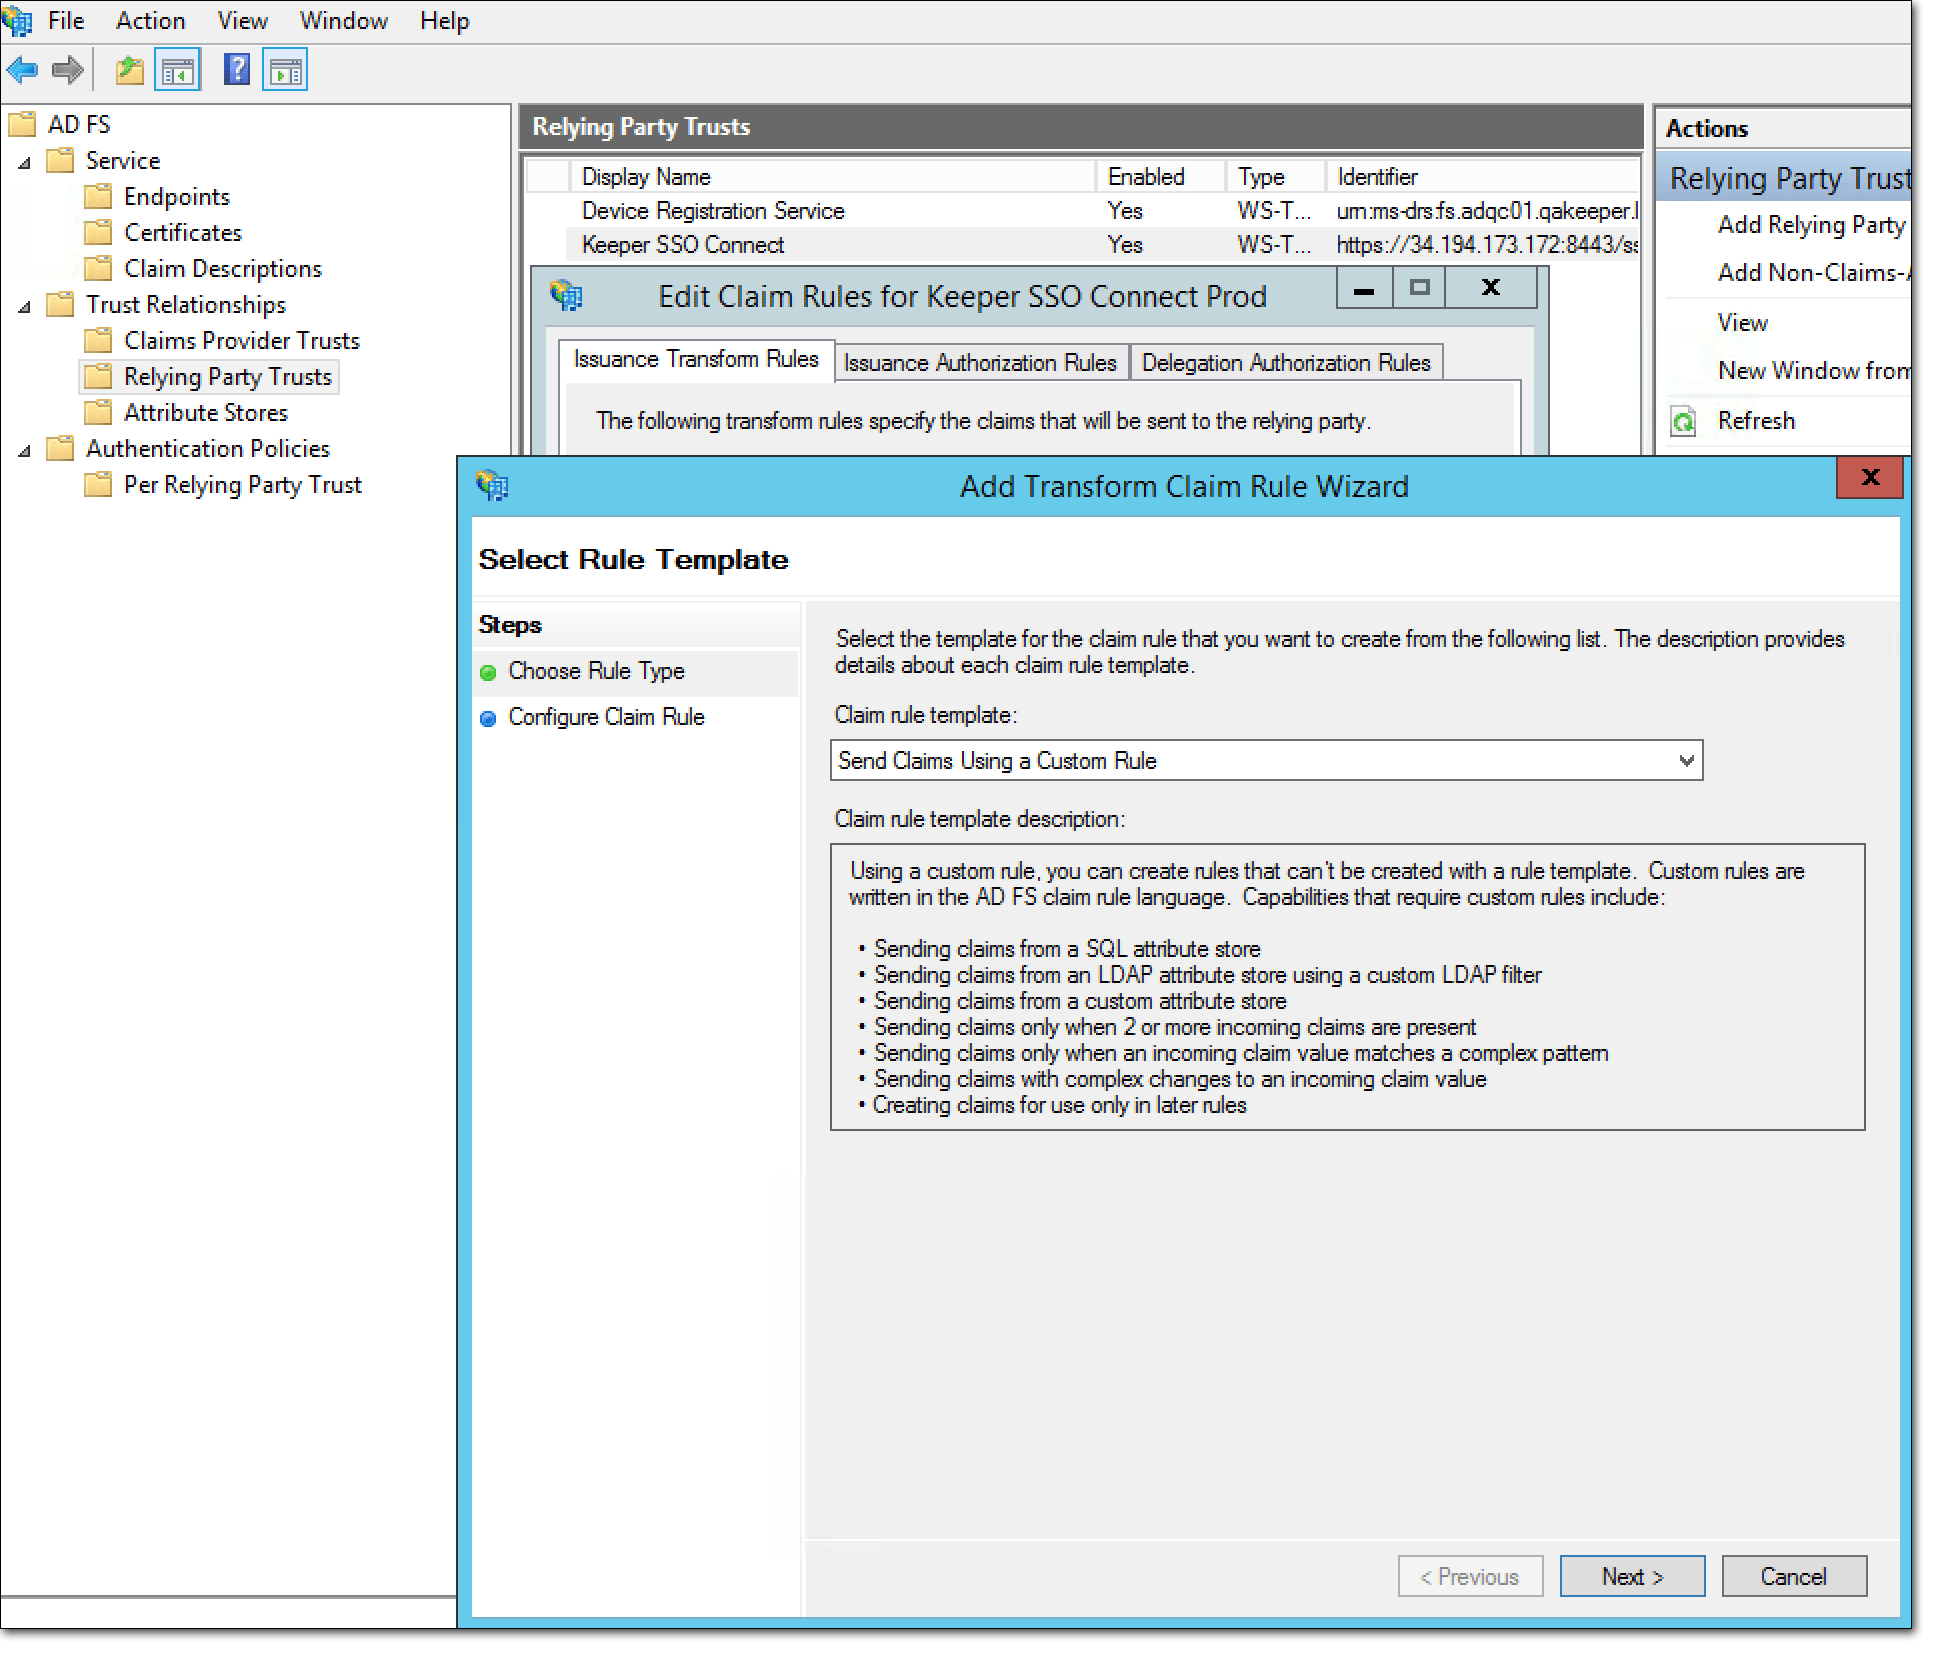The height and width of the screenshot is (1661, 1944).
Task: Click the Attribute Stores folder icon
Action: pyautogui.click(x=98, y=412)
